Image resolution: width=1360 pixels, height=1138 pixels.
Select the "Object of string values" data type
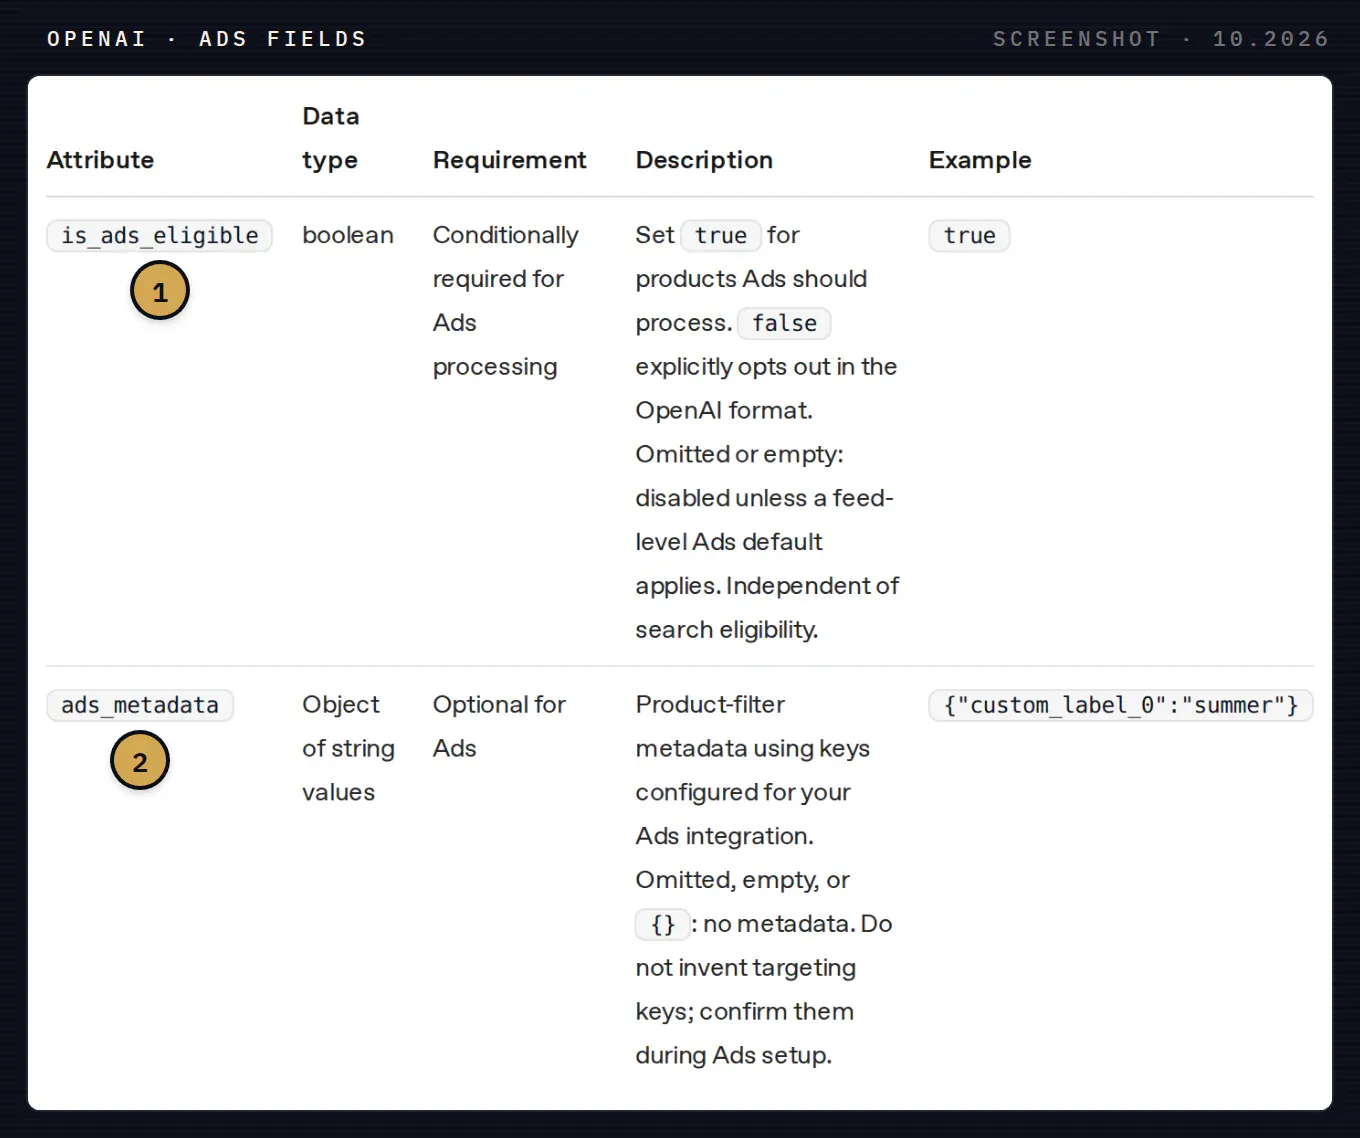click(x=349, y=748)
